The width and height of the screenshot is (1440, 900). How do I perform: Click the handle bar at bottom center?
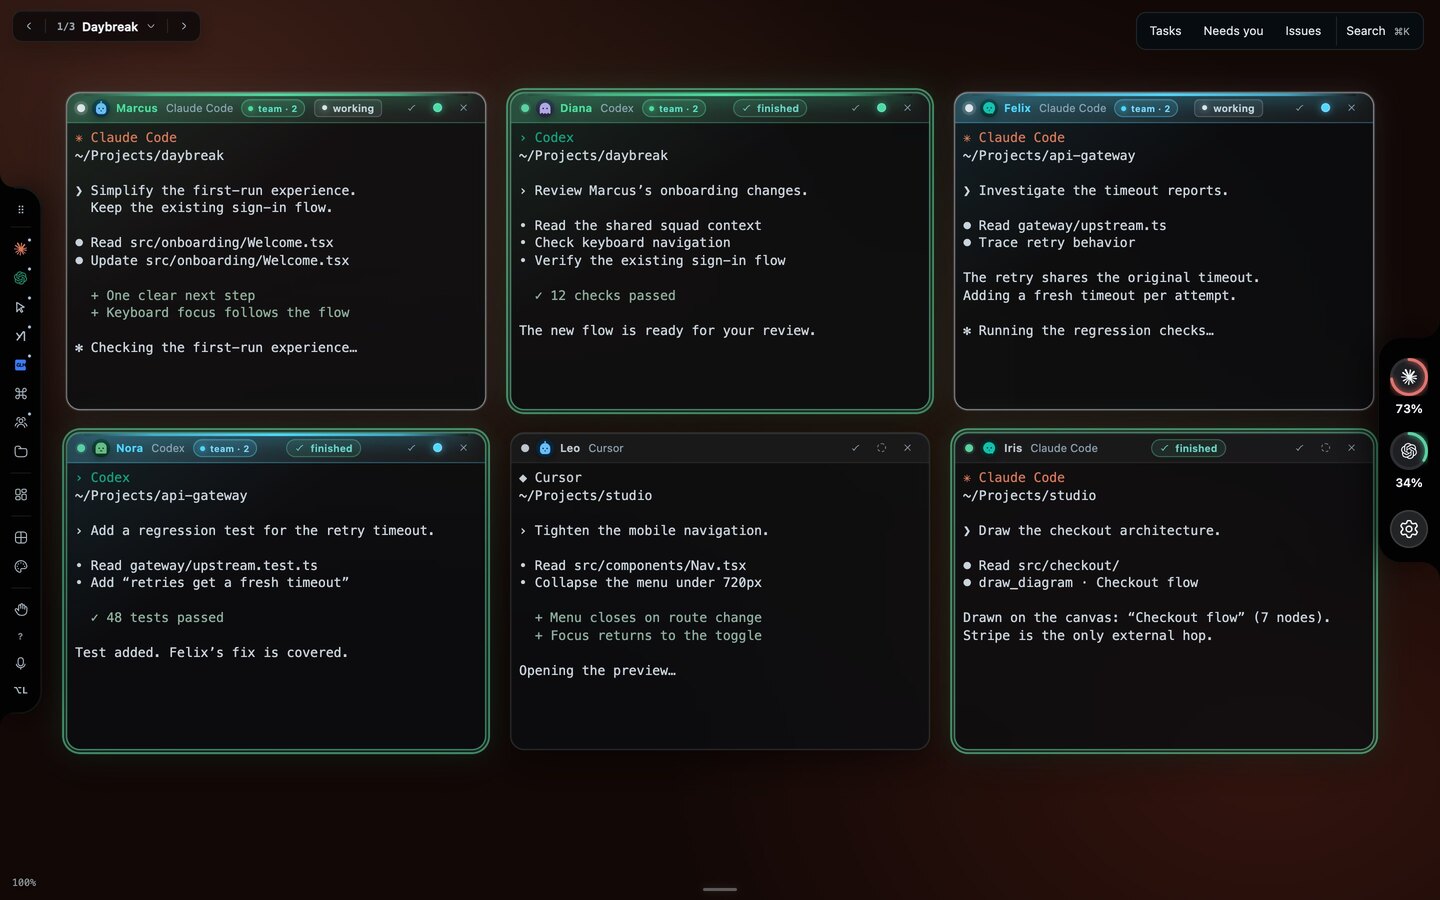point(720,889)
